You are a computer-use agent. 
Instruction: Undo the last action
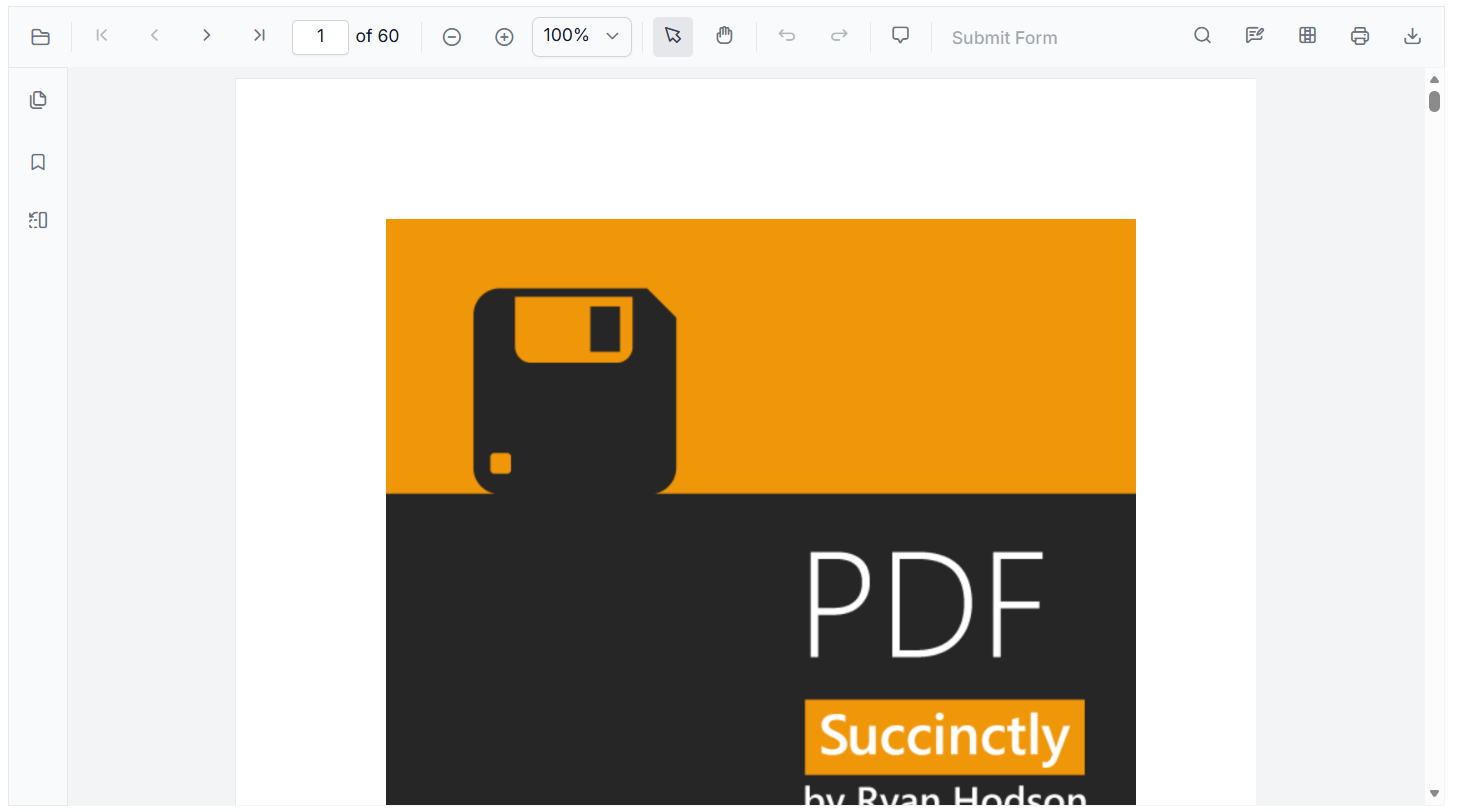(x=787, y=37)
